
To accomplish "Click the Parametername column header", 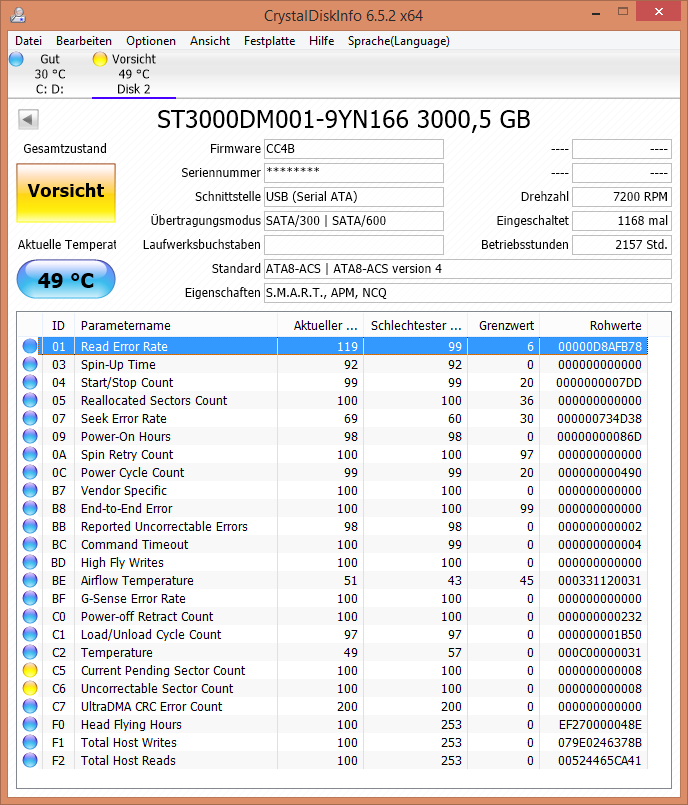I will coord(176,325).
